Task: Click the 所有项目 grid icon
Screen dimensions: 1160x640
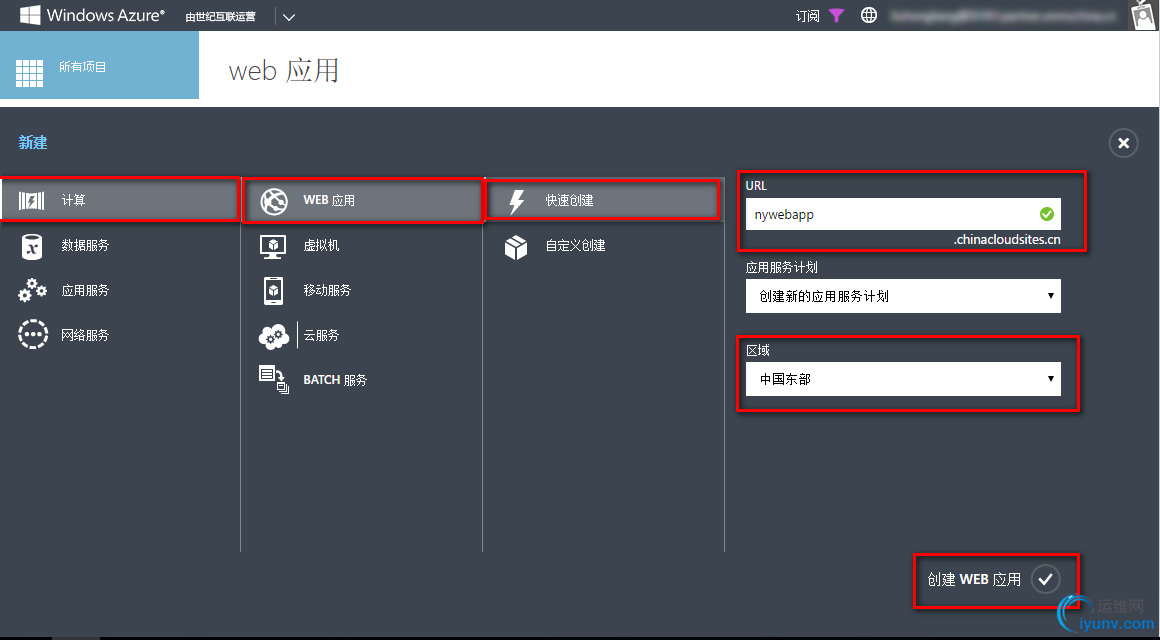Action: click(x=30, y=72)
